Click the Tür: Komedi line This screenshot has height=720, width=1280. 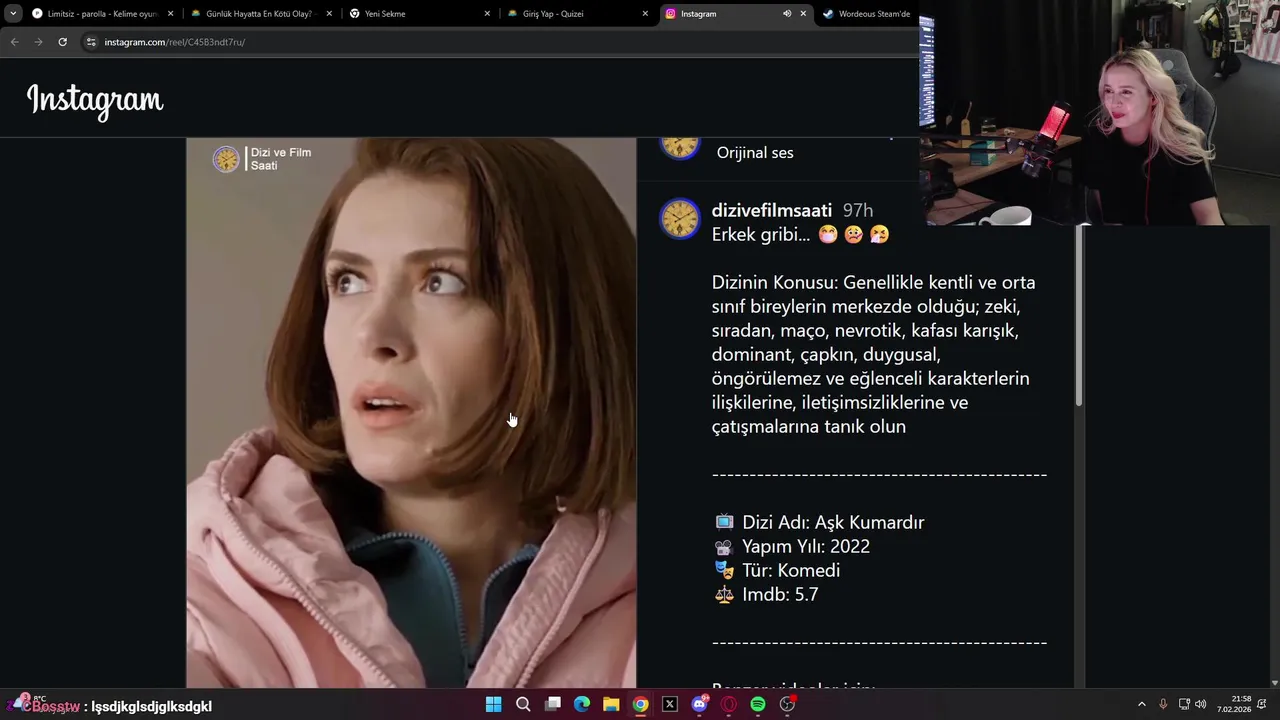[778, 570]
